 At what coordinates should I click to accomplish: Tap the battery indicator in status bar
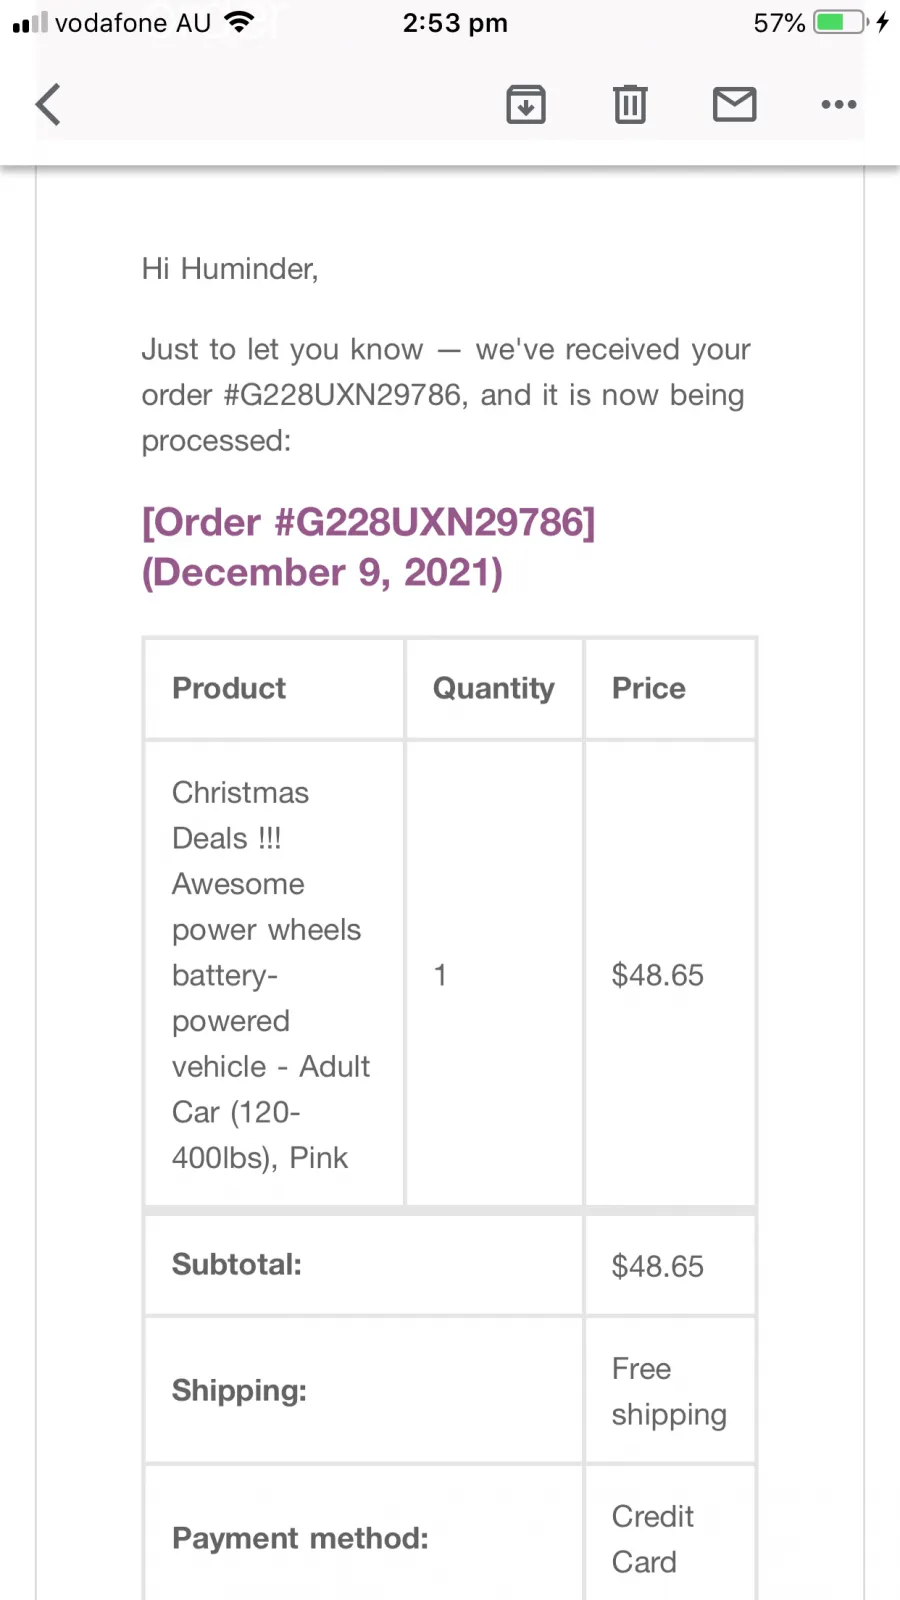(x=841, y=22)
